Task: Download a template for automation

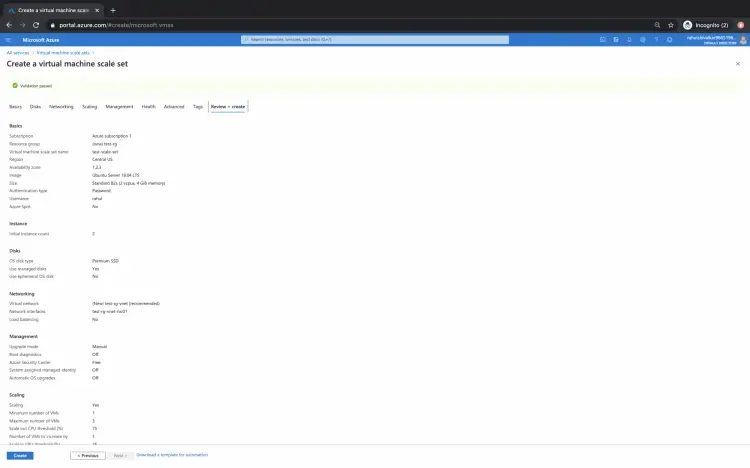Action: pos(172,455)
